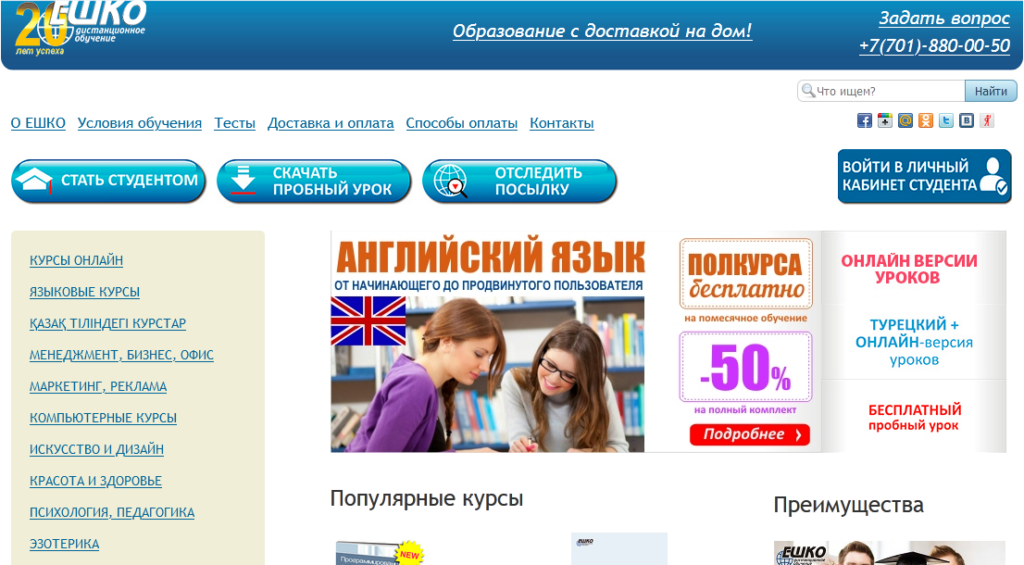Viewport: 1024px width, 565px height.
Task: Click the VKontakte share icon
Action: point(967,121)
